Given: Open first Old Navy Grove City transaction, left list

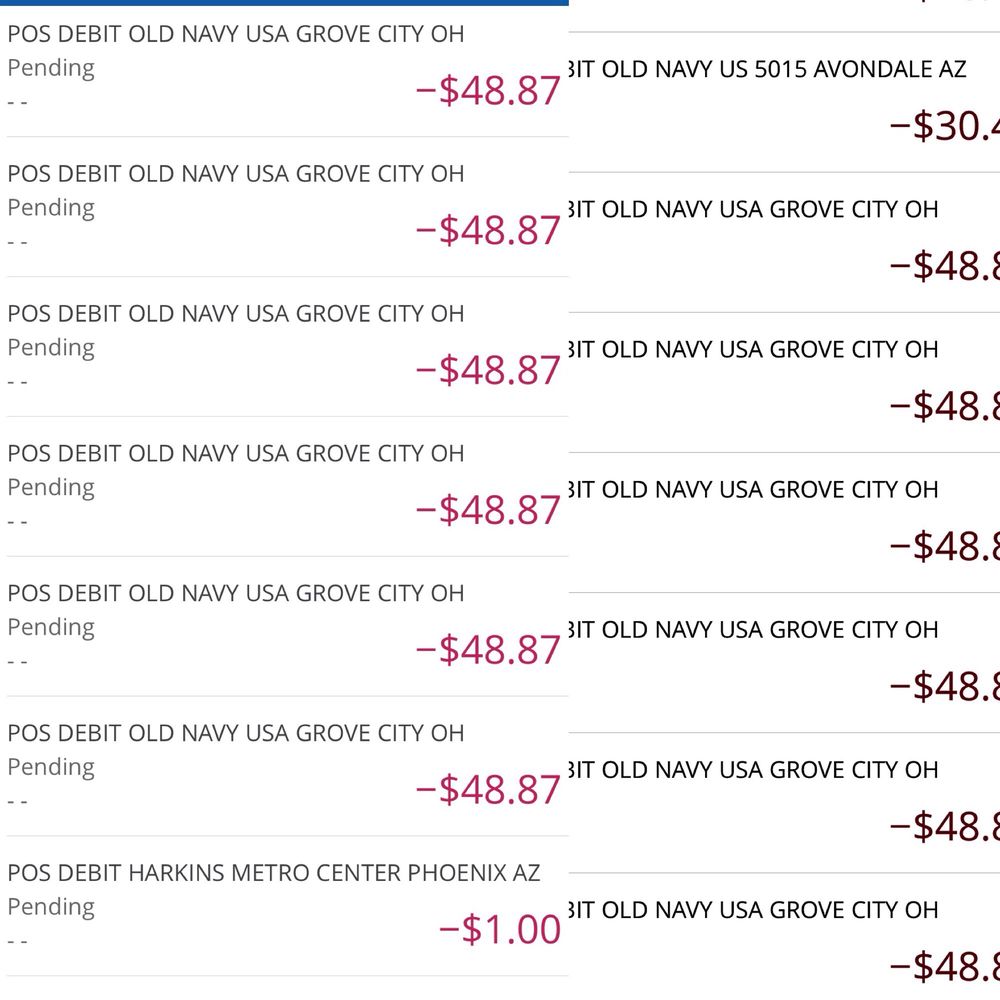Looking at the screenshot, I should coord(235,34).
